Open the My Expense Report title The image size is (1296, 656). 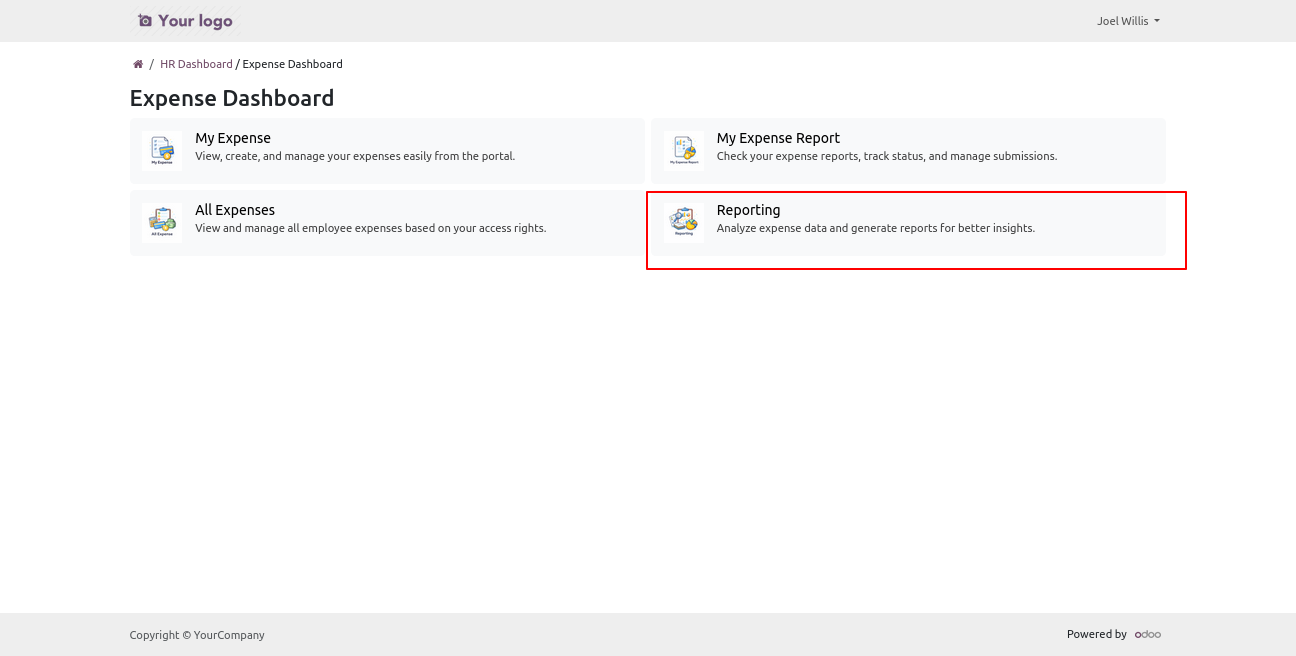click(778, 138)
